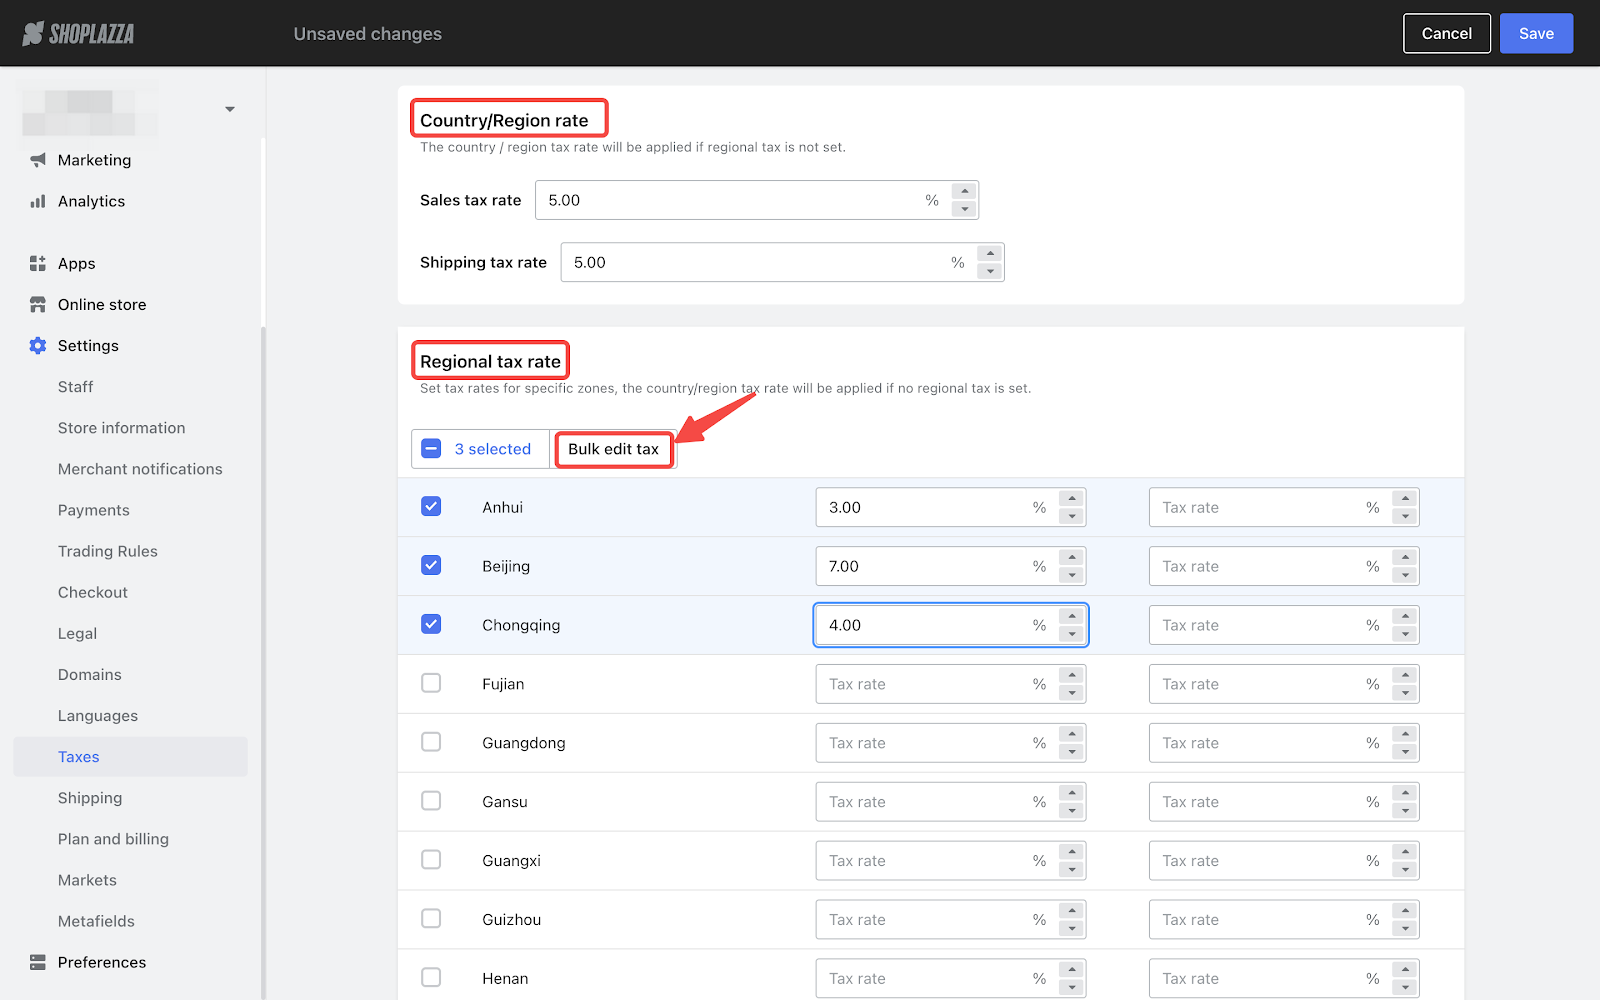Open the Legal settings page

tap(77, 633)
